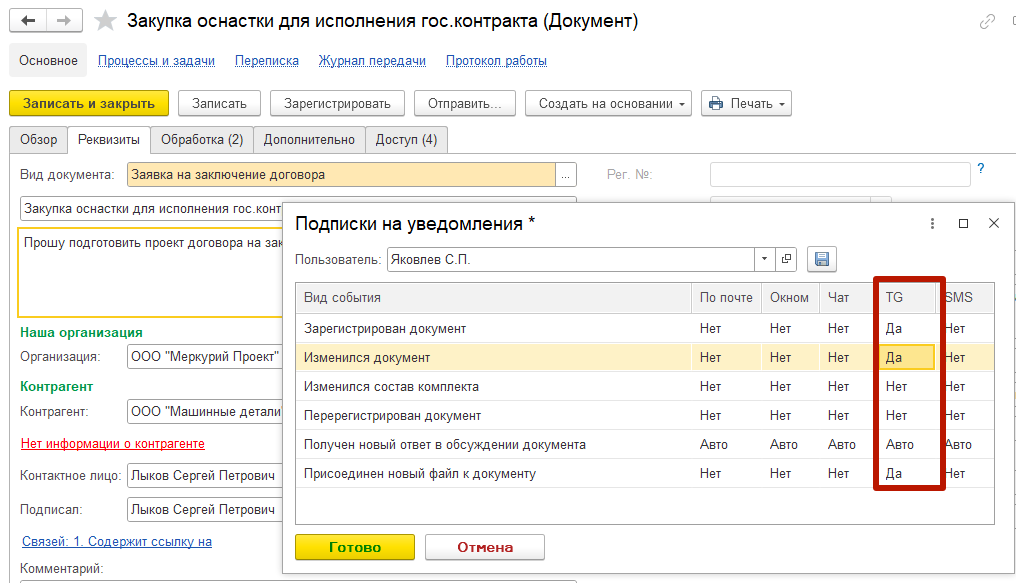Click TG value Да for Изменился документ
Viewport: 1016px width, 583px height.
[906, 358]
